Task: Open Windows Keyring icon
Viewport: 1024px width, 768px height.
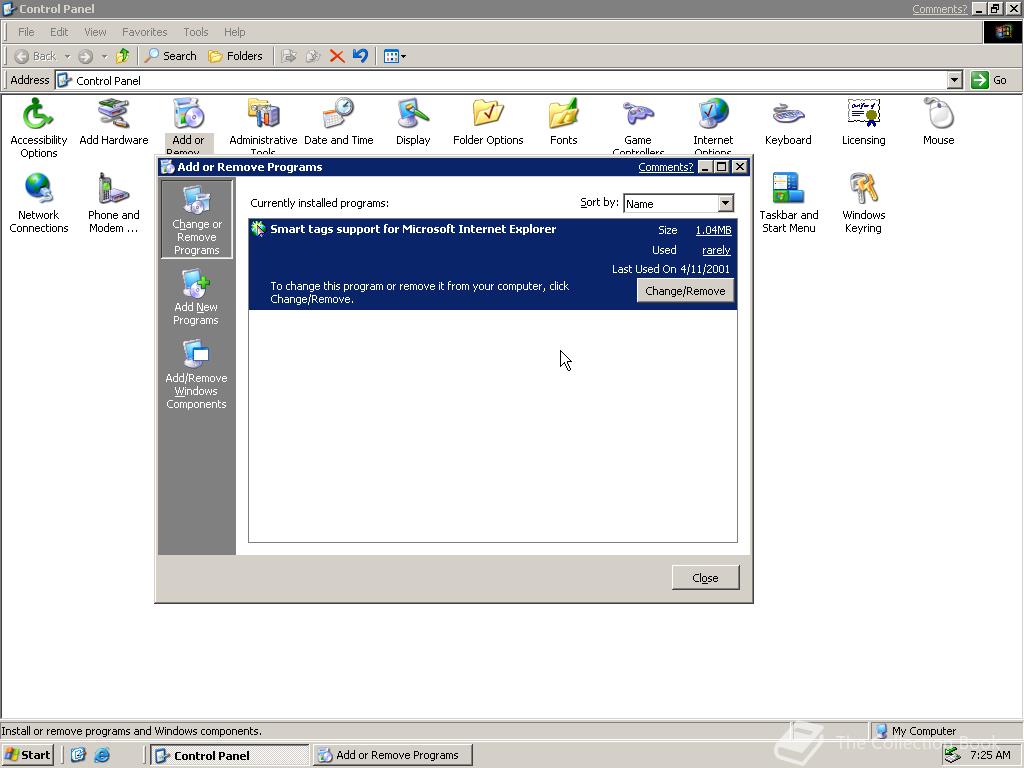Action: point(863,203)
